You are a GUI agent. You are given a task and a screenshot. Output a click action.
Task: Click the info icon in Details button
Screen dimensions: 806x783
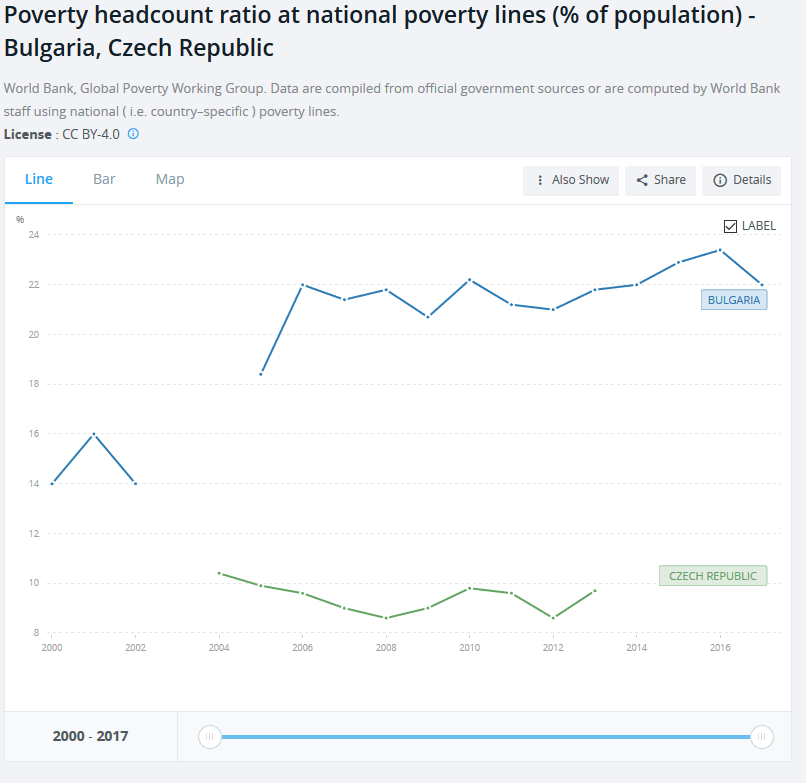[720, 180]
